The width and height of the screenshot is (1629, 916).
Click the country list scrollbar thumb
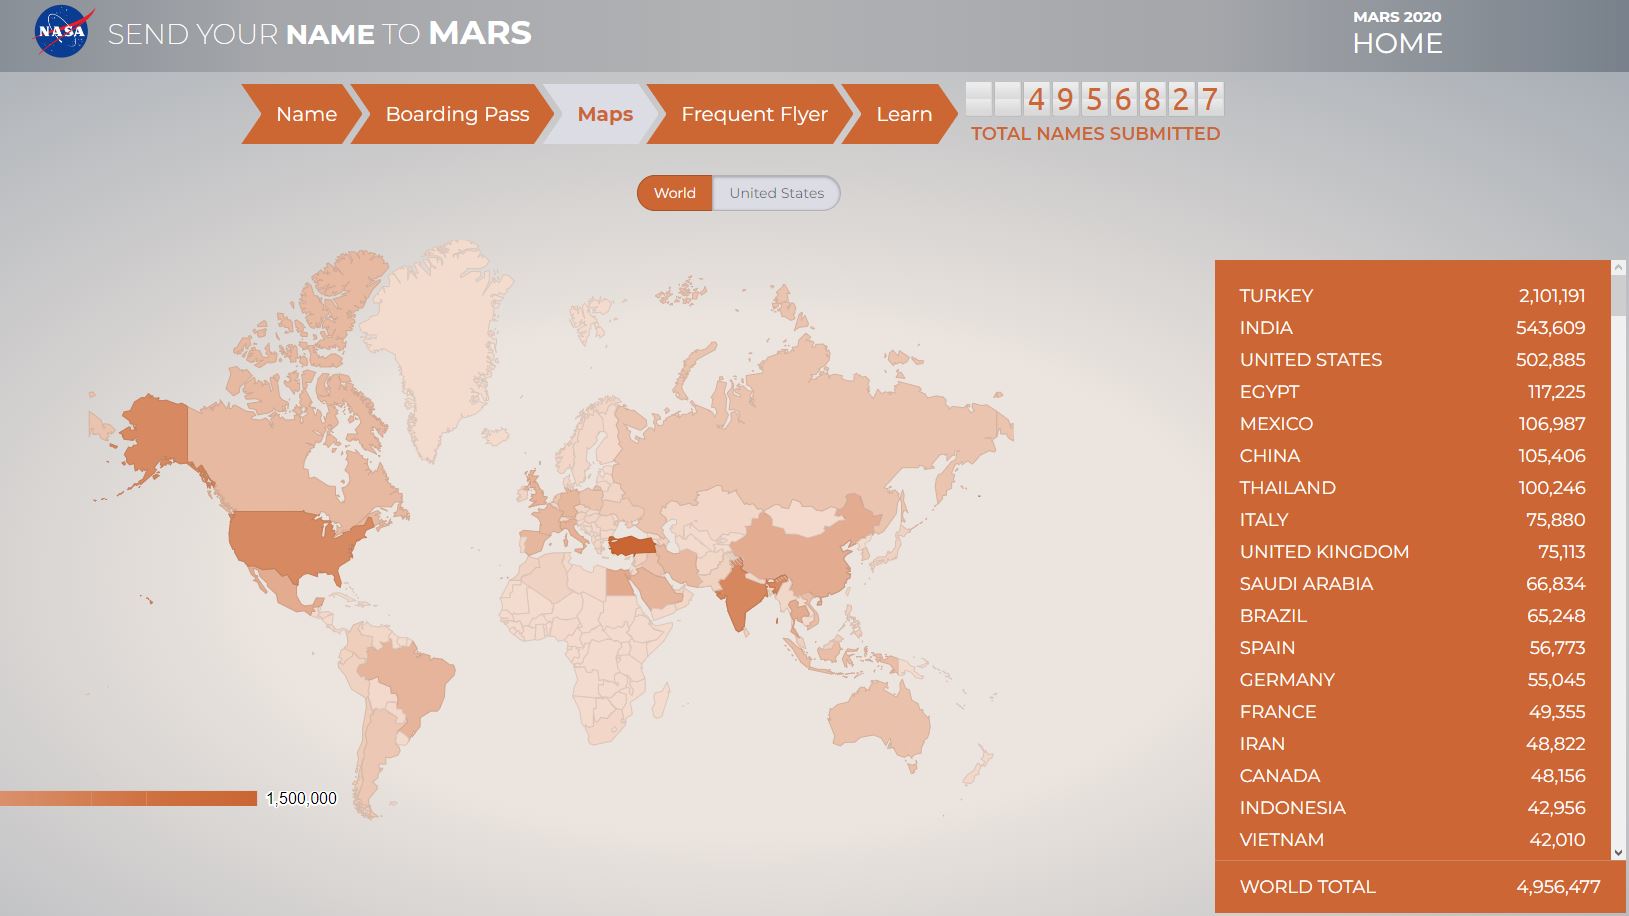(x=1619, y=296)
